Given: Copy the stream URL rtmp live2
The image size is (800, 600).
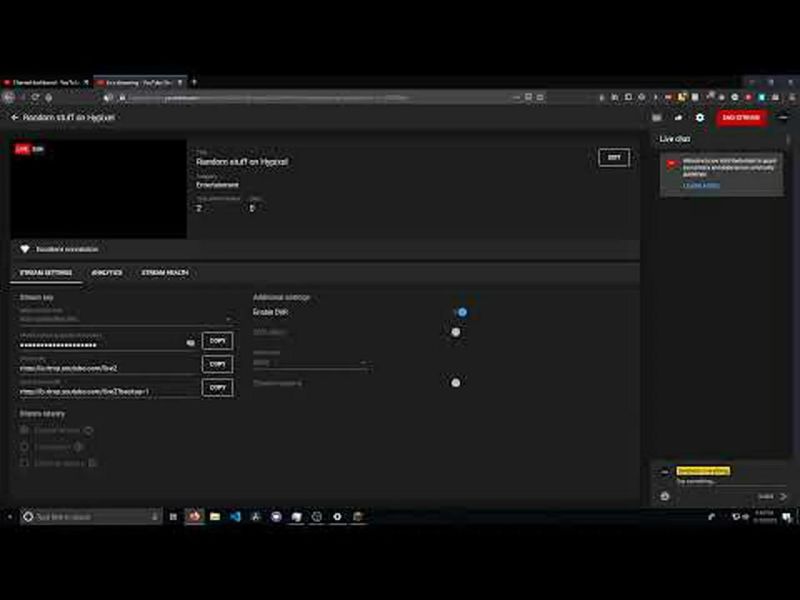Looking at the screenshot, I should [217, 364].
